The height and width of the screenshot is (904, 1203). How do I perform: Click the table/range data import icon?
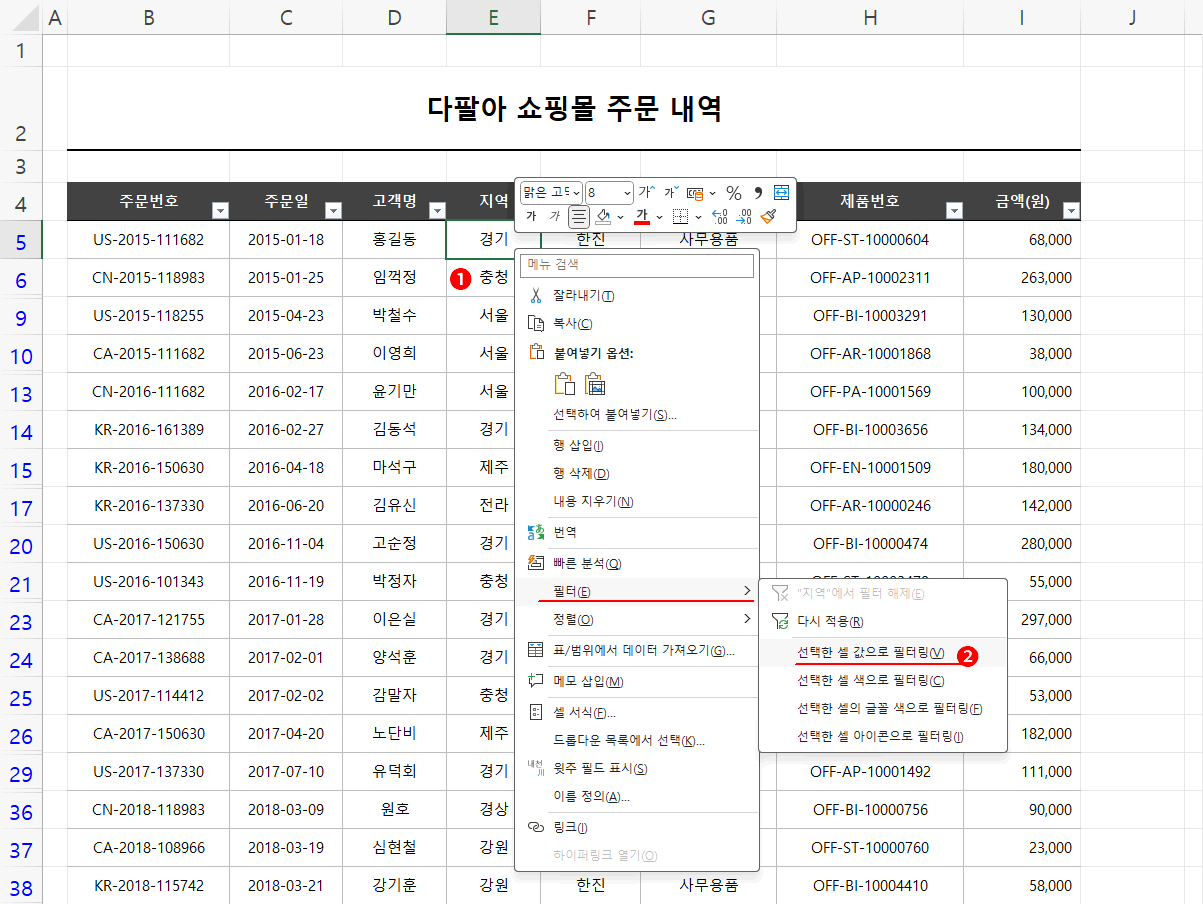click(536, 651)
